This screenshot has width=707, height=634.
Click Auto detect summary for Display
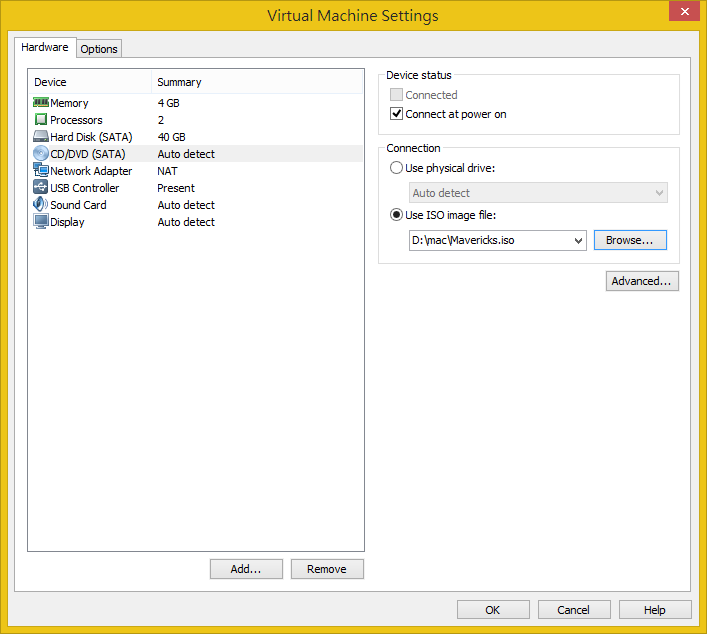click(186, 222)
